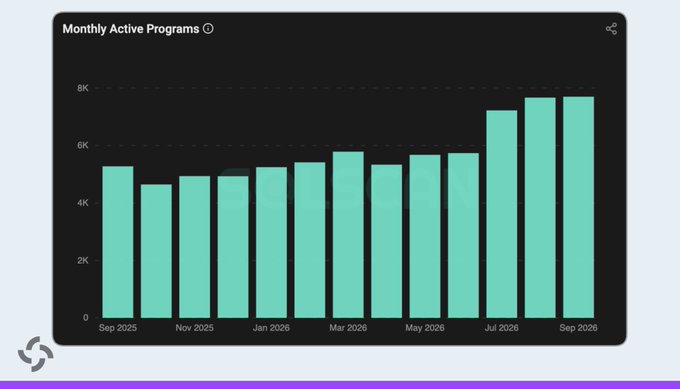Image resolution: width=680 pixels, height=389 pixels.
Task: Select the Mar 2026 bar
Action: click(348, 235)
